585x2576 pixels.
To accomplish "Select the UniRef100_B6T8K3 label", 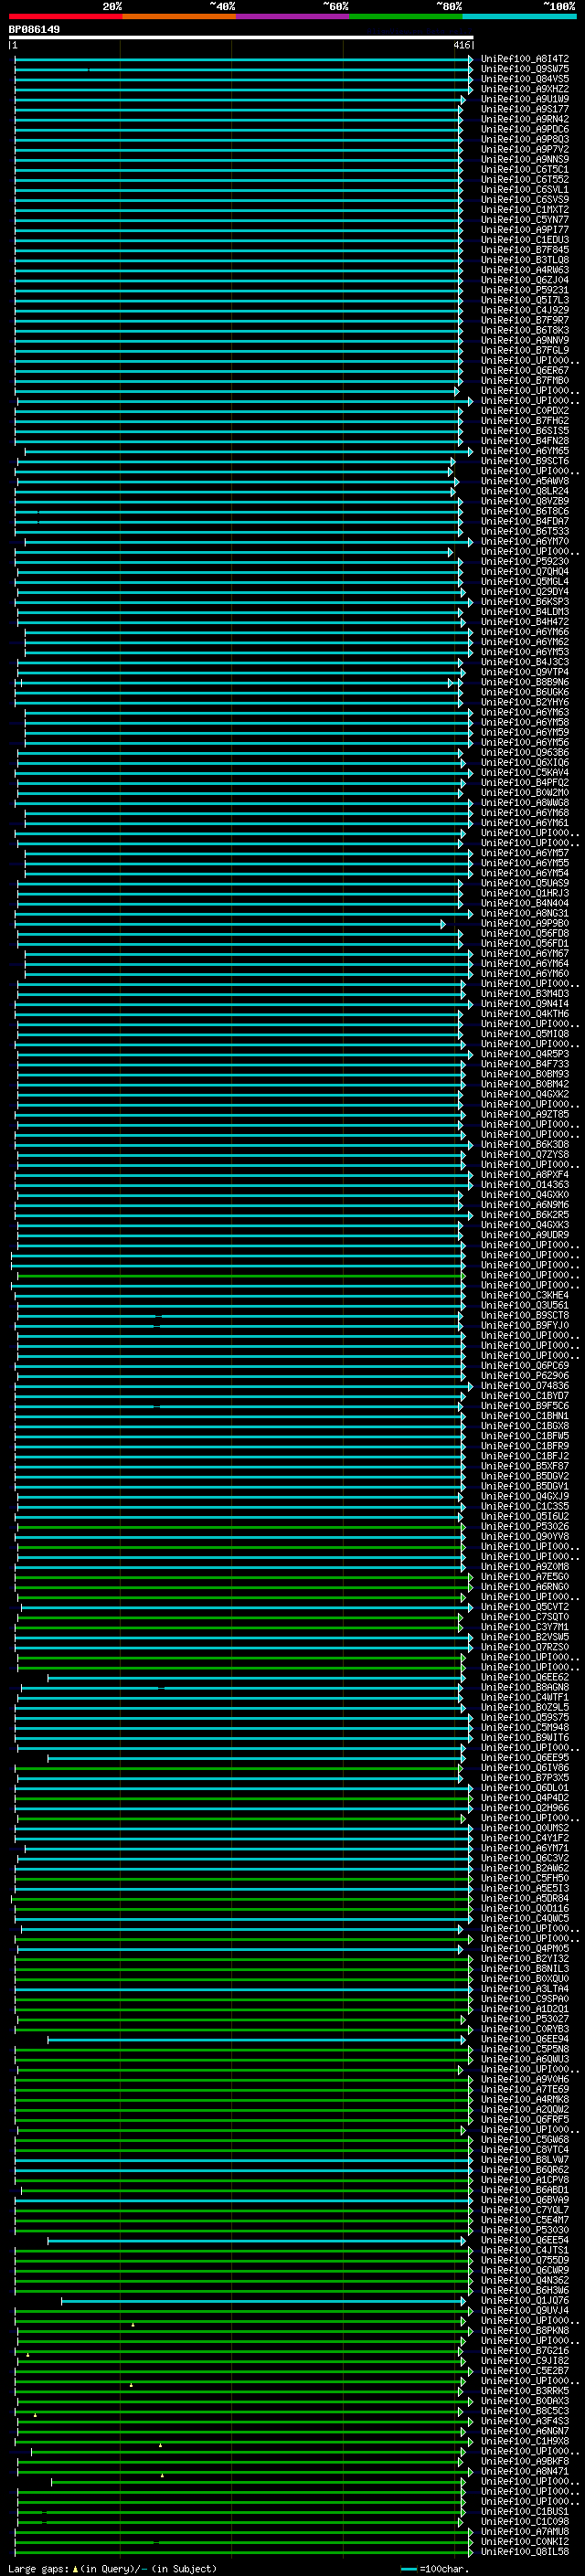I will pyautogui.click(x=525, y=330).
